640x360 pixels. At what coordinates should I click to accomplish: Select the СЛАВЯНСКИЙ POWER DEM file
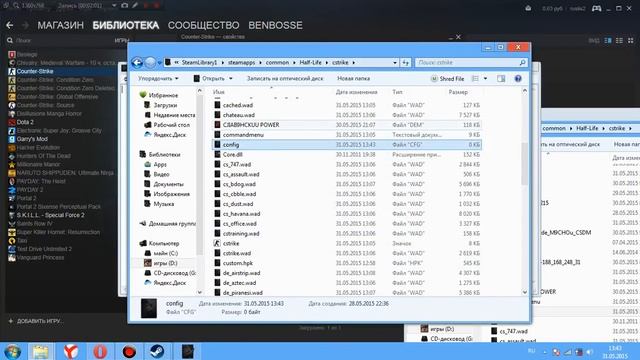point(347,125)
